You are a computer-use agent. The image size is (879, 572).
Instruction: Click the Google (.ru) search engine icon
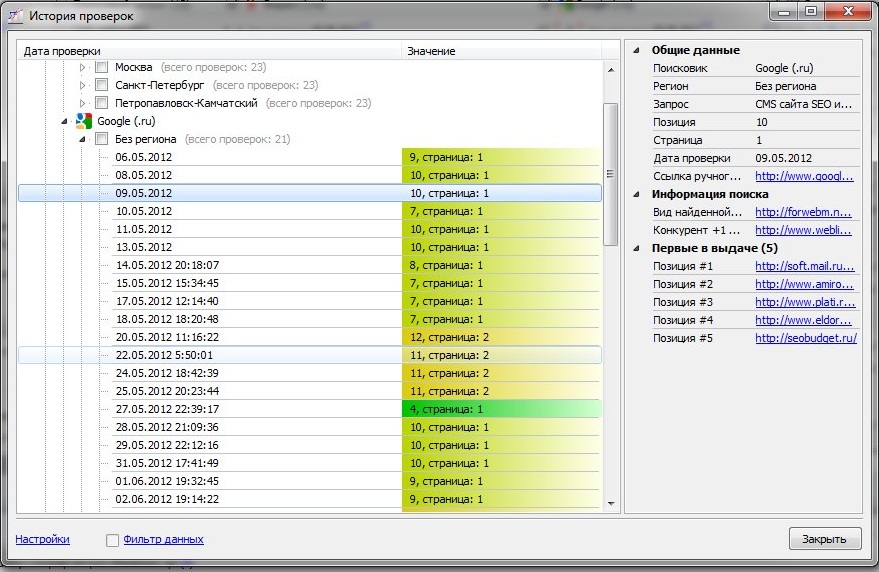pos(84,121)
